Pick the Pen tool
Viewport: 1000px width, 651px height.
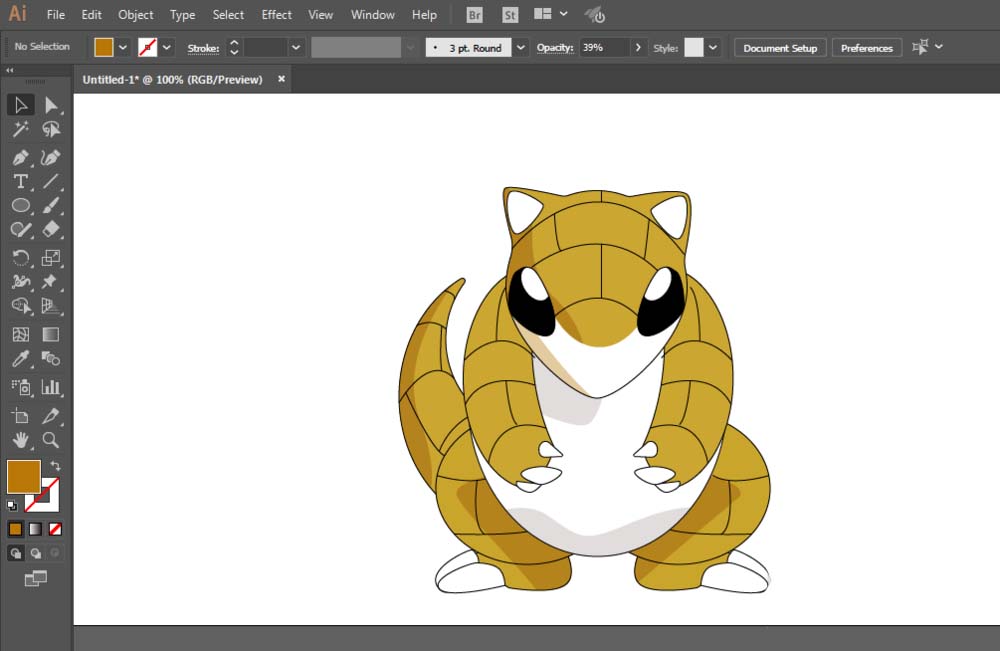point(20,157)
